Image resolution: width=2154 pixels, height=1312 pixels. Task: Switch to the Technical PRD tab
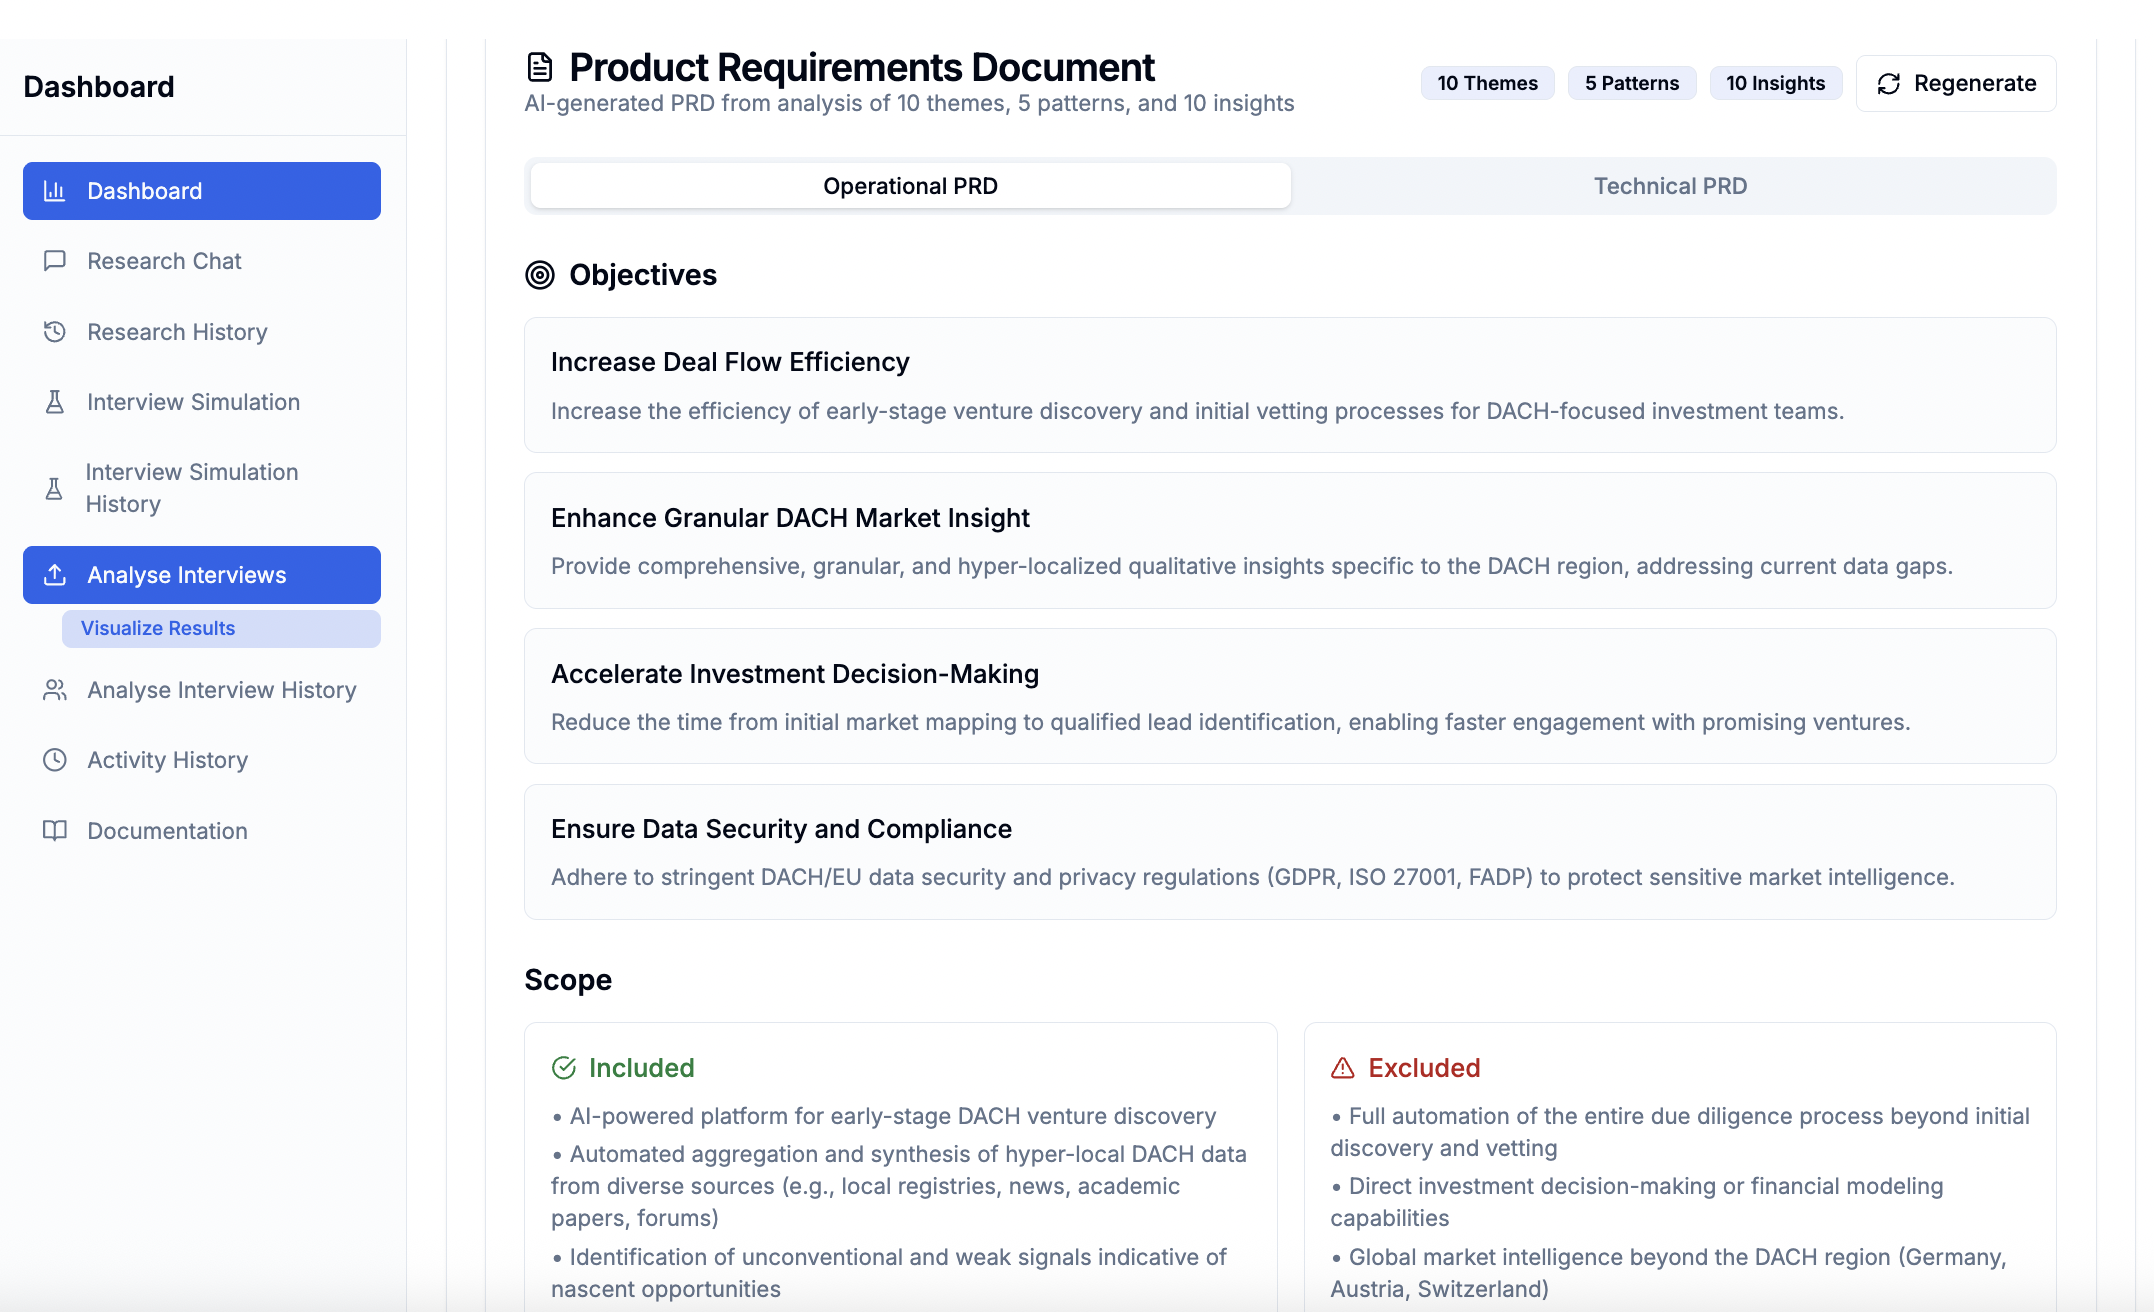click(1669, 185)
